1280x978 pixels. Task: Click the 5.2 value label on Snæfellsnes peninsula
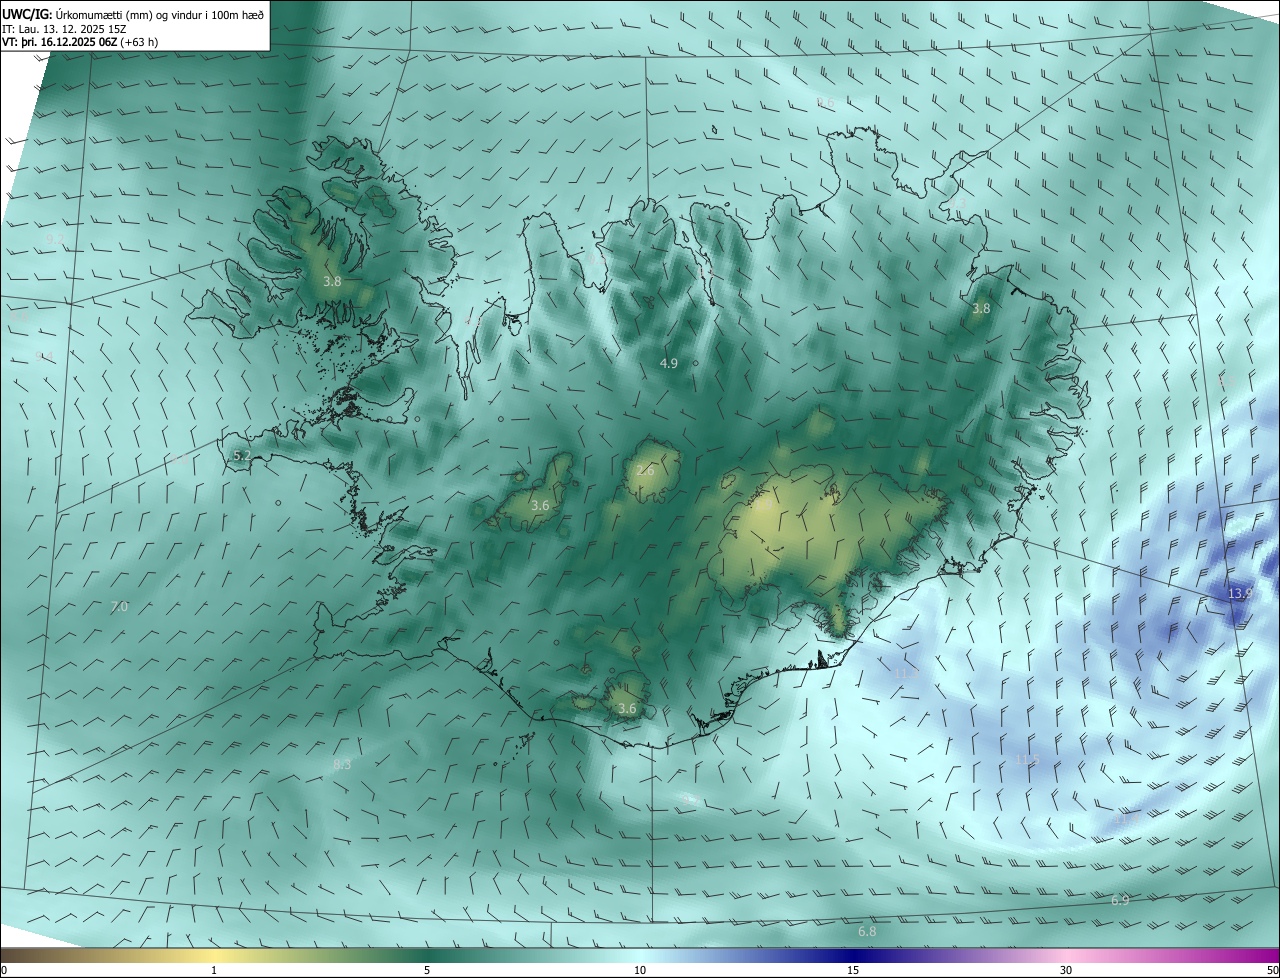click(x=241, y=456)
